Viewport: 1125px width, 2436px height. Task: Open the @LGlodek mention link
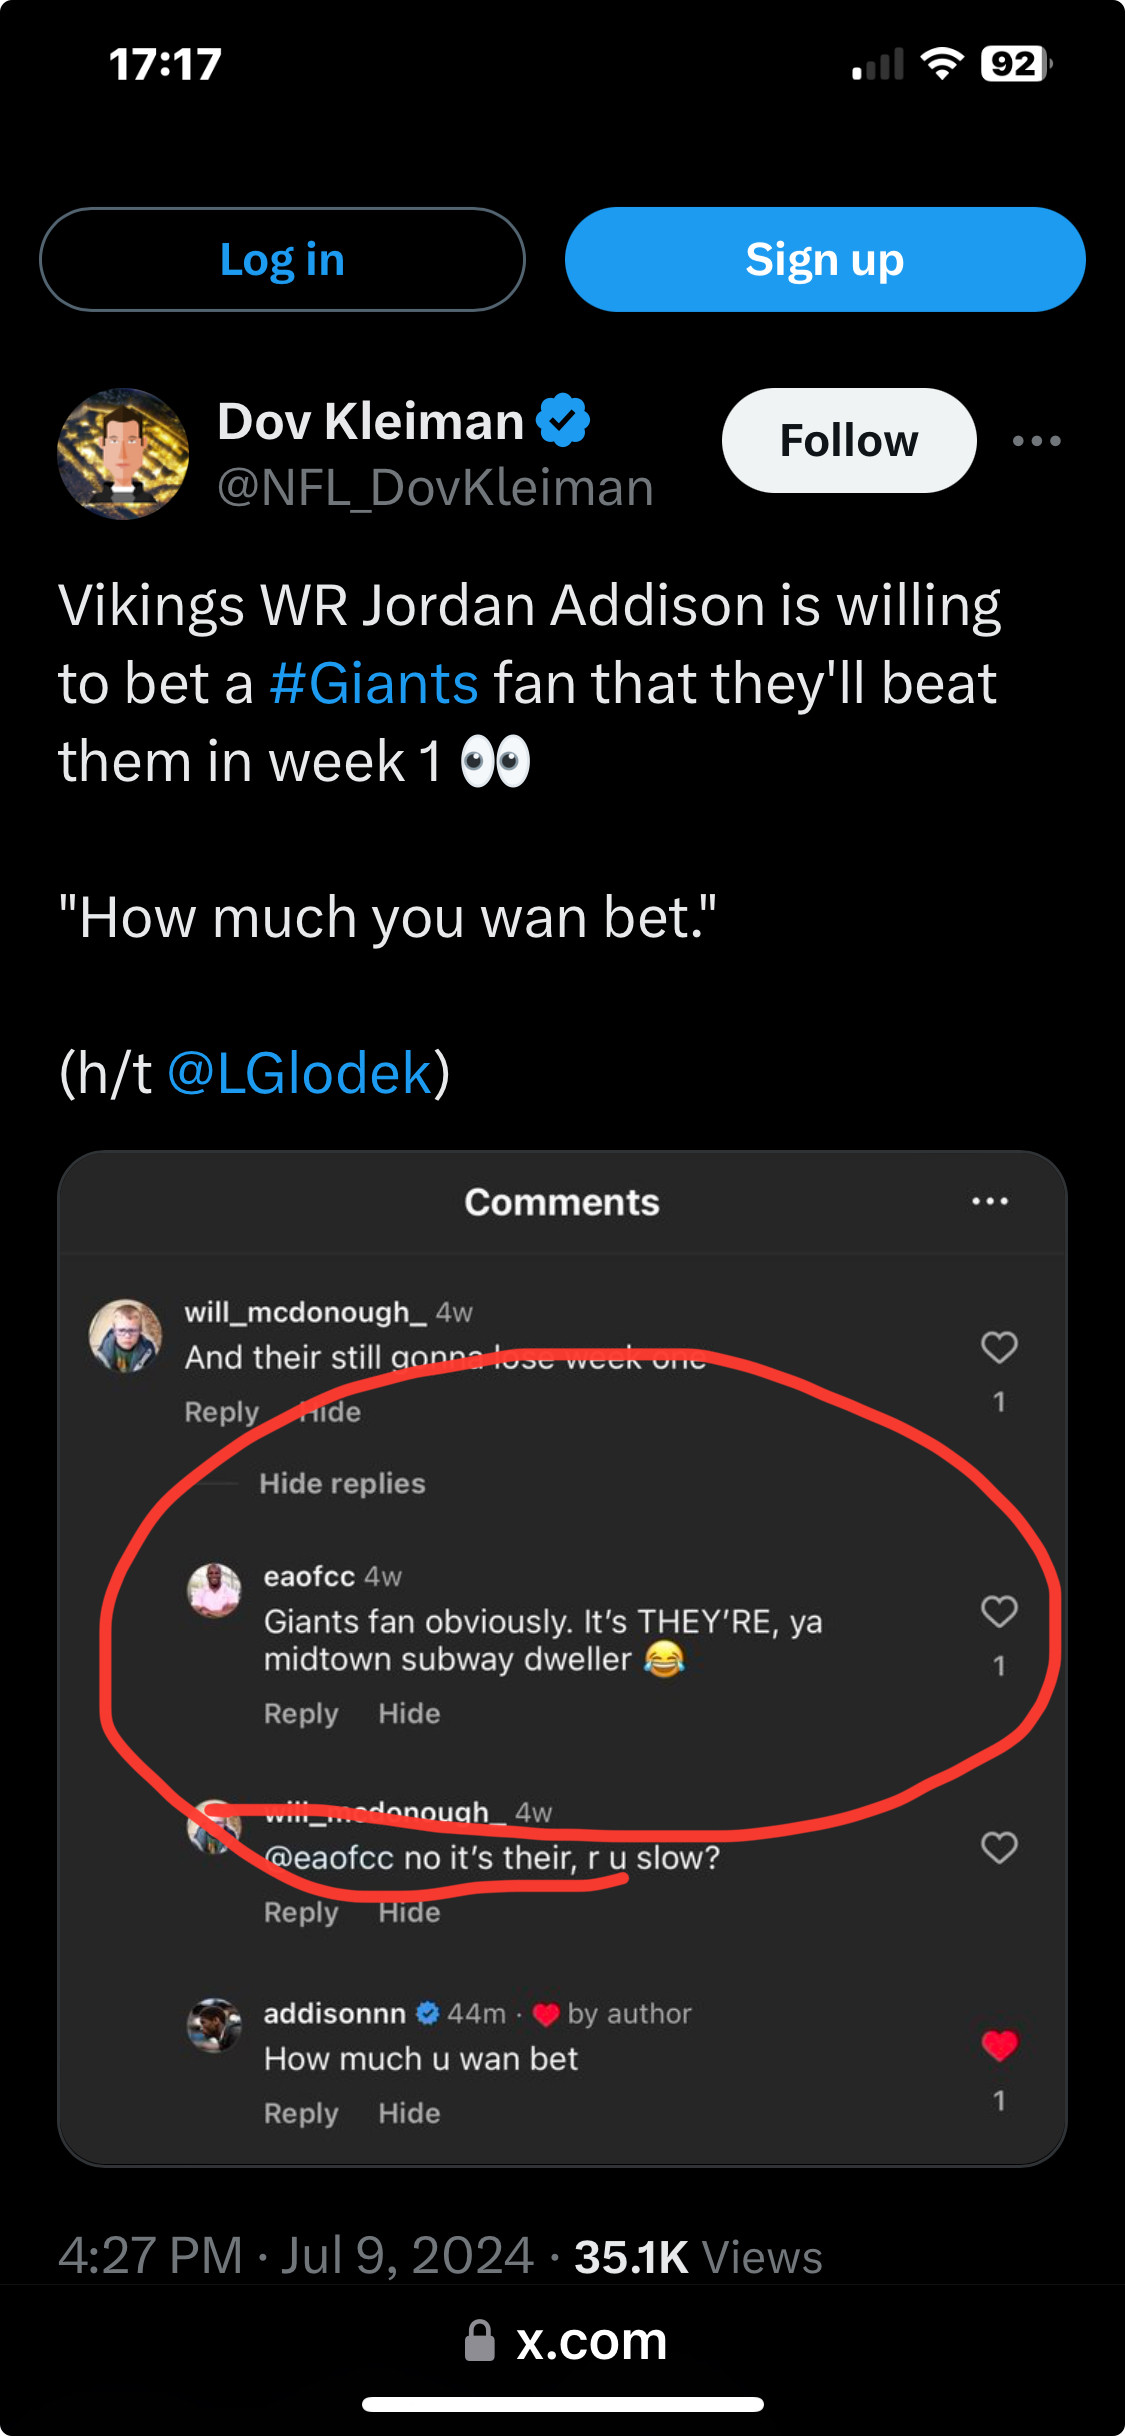pos(299,1074)
